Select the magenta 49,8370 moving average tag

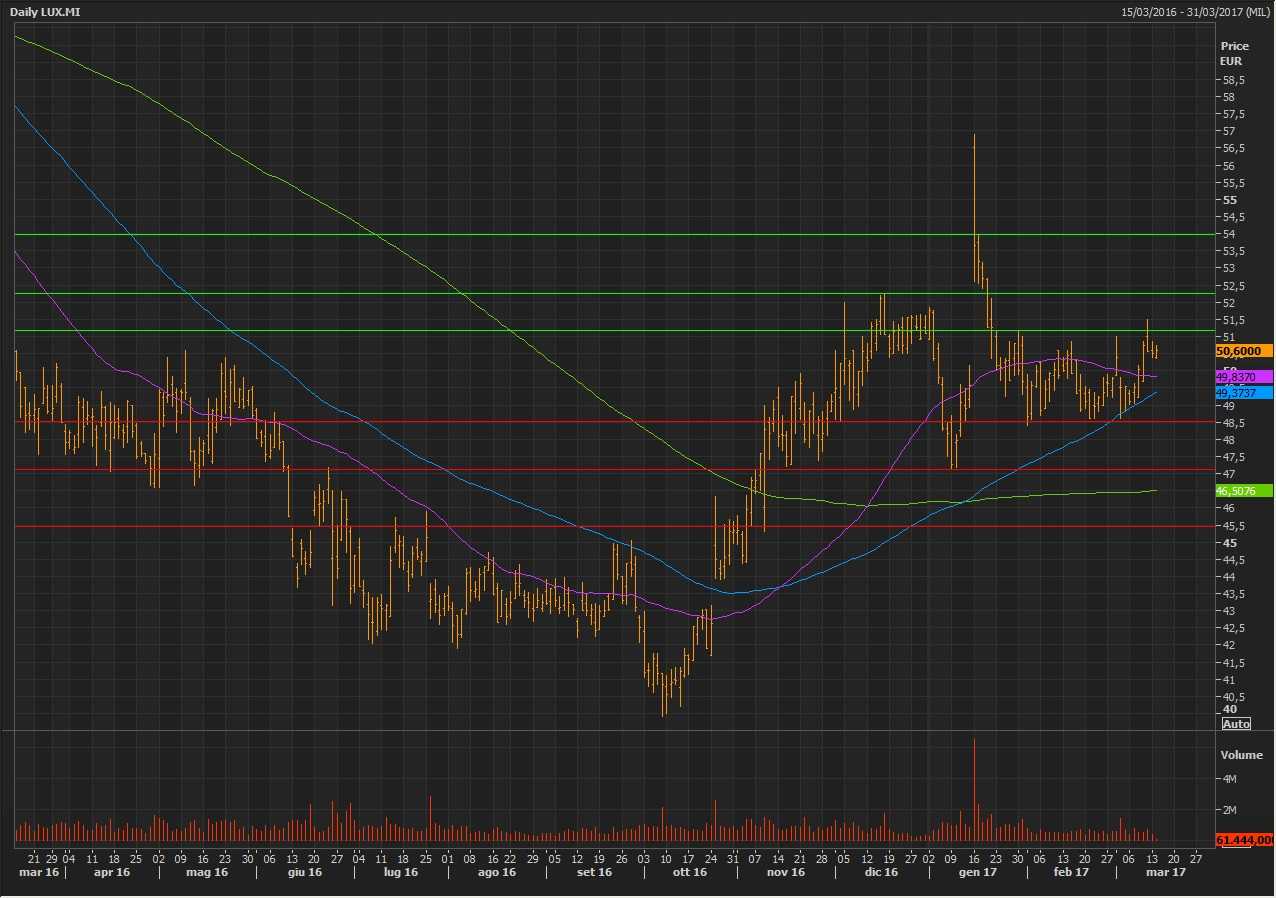click(1243, 376)
